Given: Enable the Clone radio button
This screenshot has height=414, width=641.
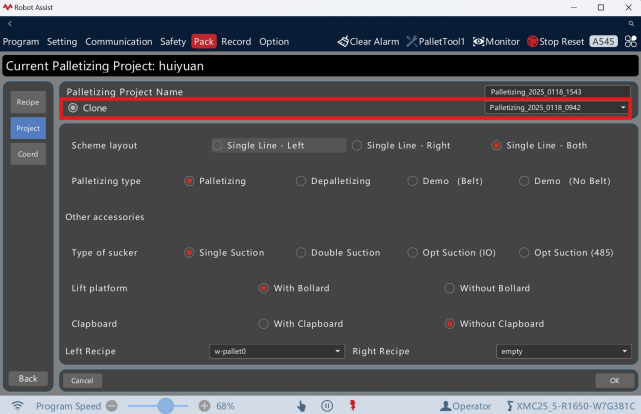Looking at the screenshot, I should click(73, 108).
